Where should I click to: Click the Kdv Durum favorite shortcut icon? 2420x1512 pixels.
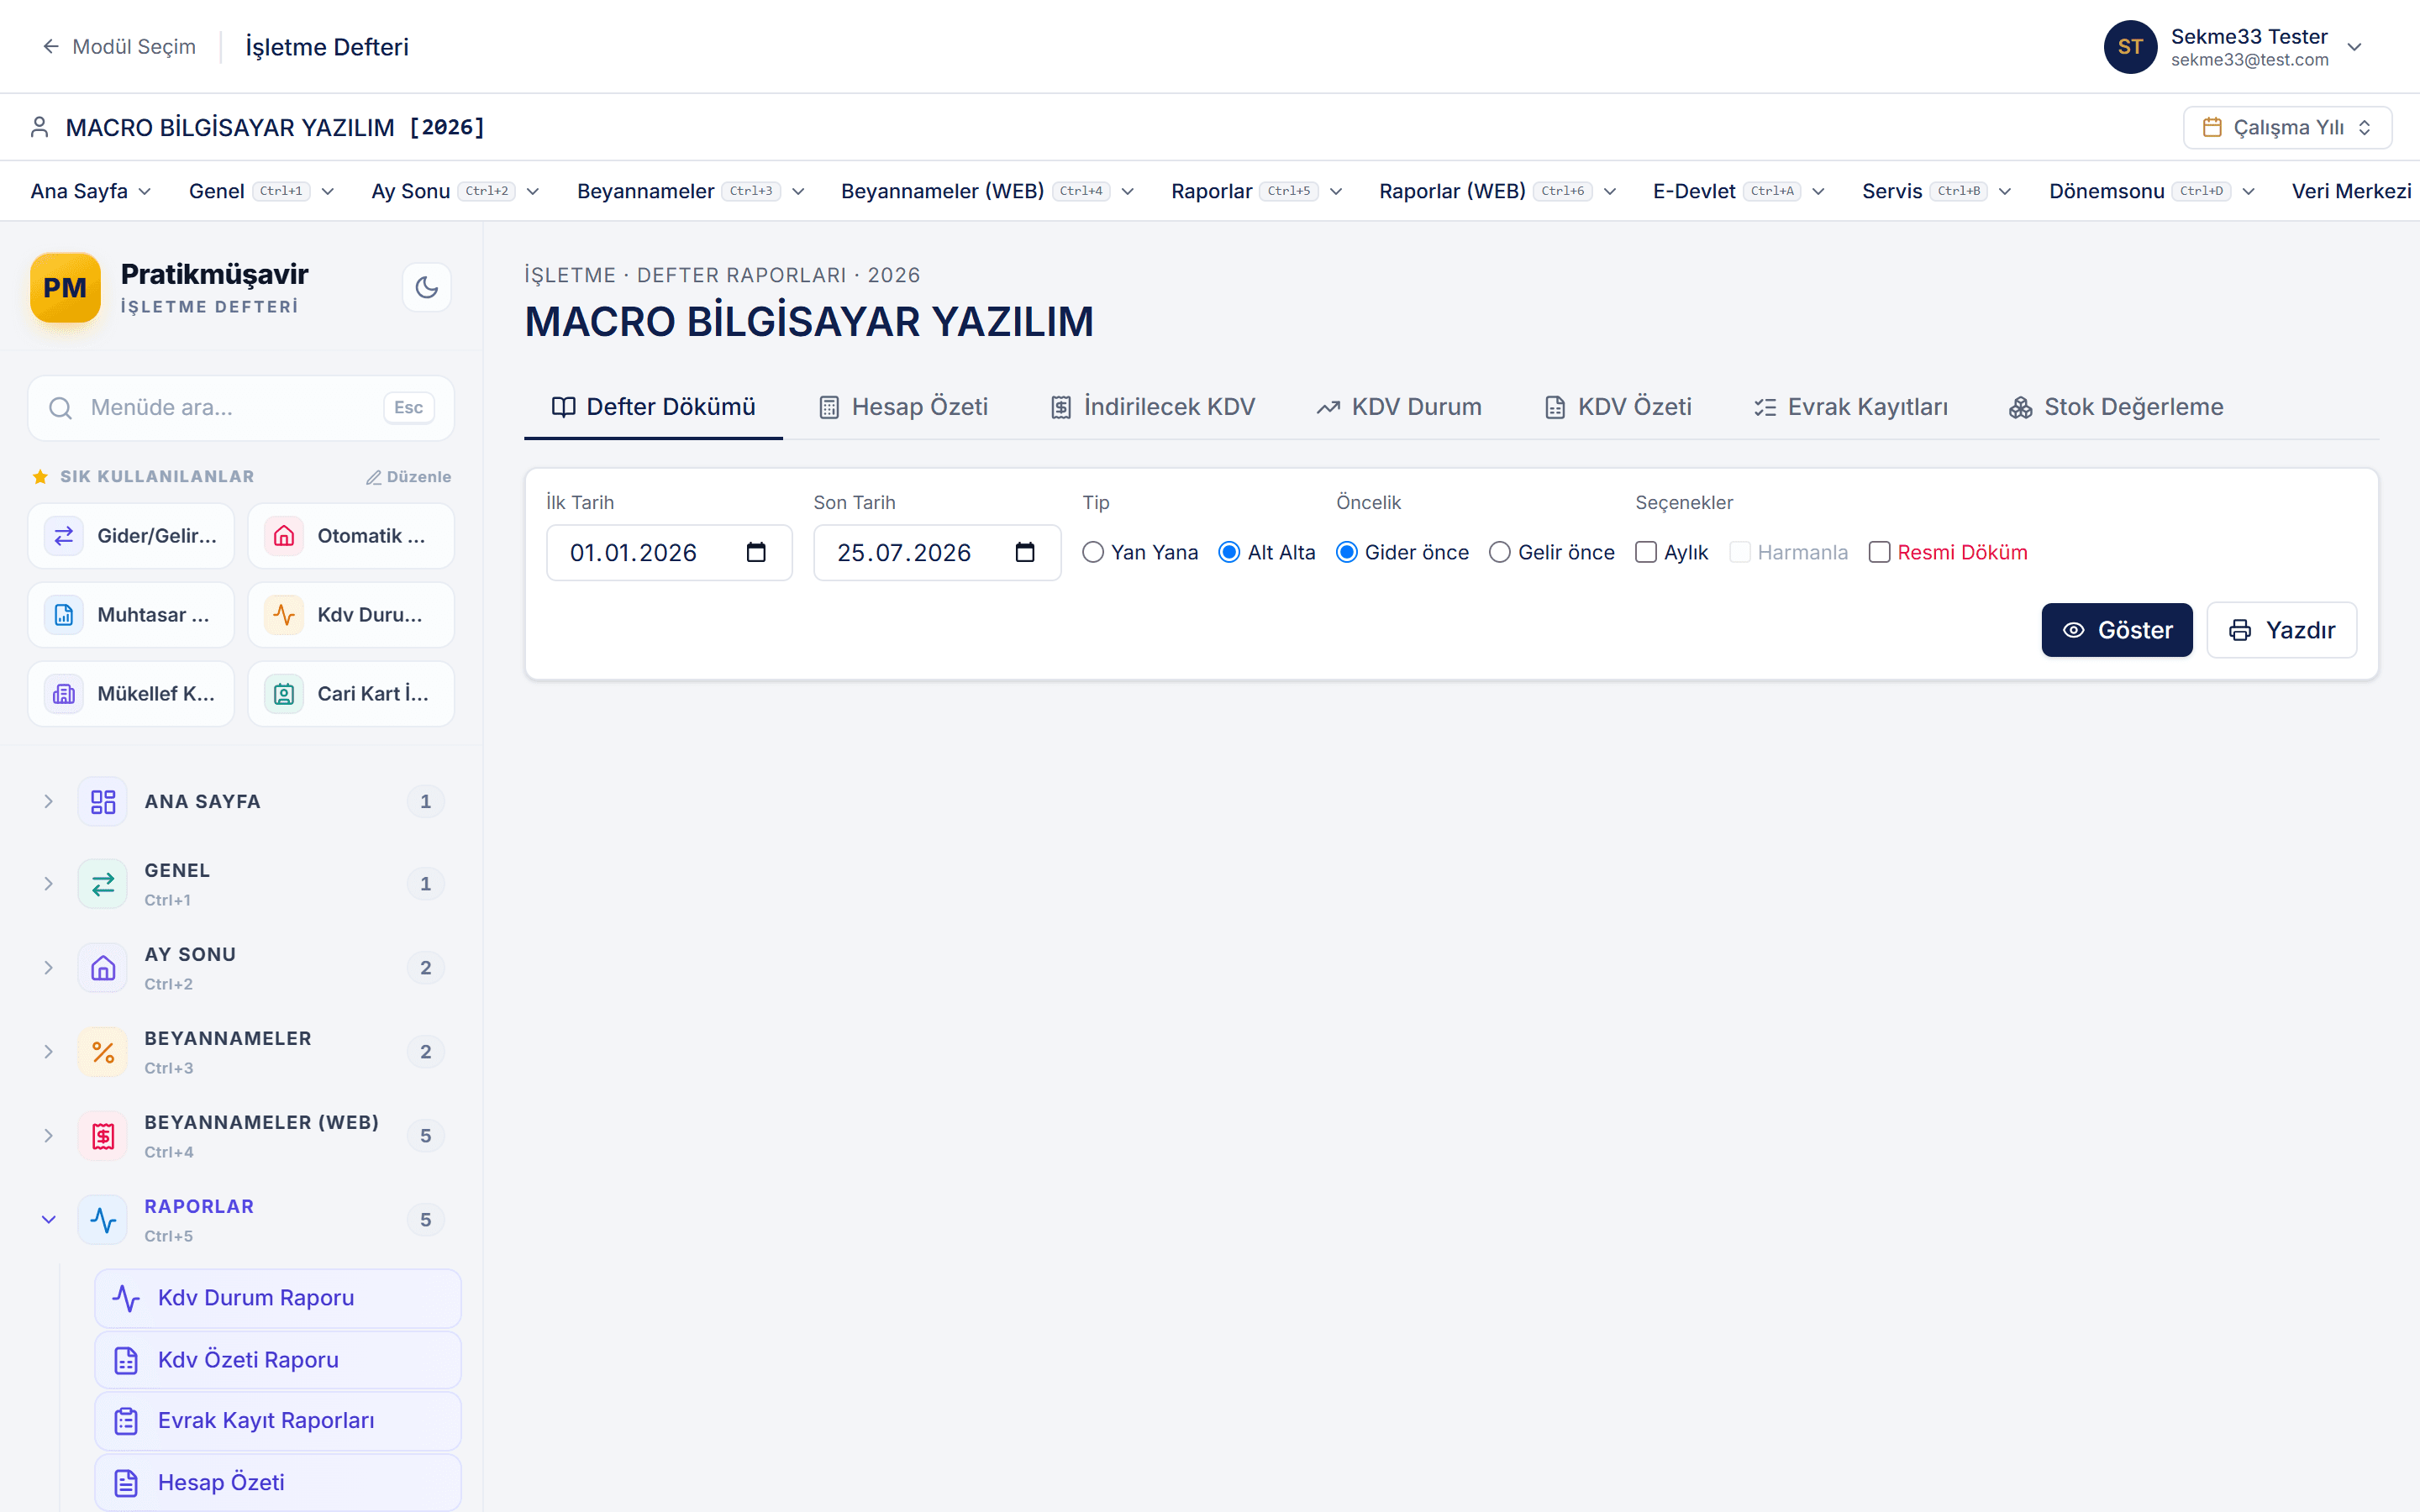point(284,615)
